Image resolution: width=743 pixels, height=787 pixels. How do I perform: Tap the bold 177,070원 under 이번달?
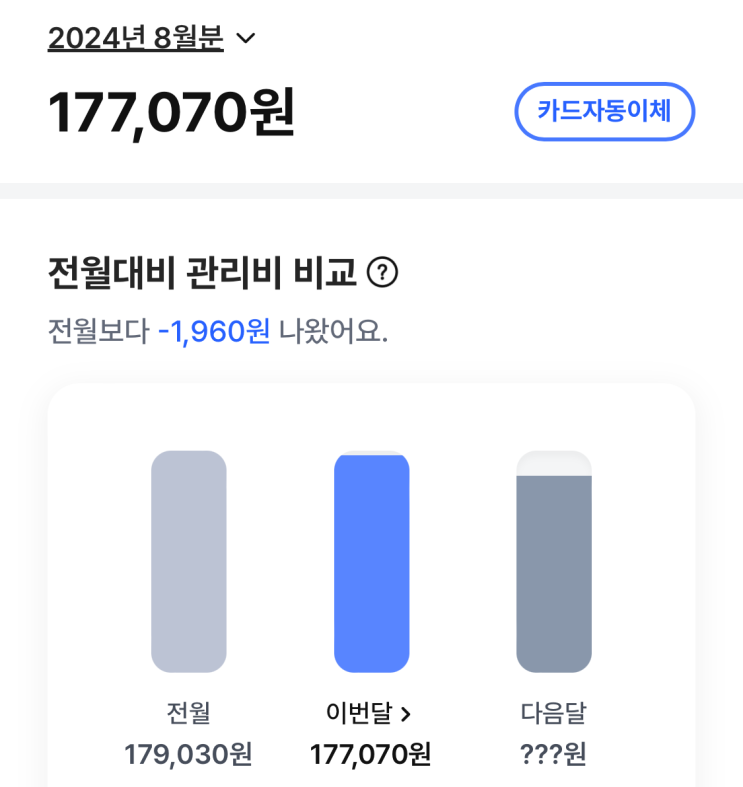370,754
